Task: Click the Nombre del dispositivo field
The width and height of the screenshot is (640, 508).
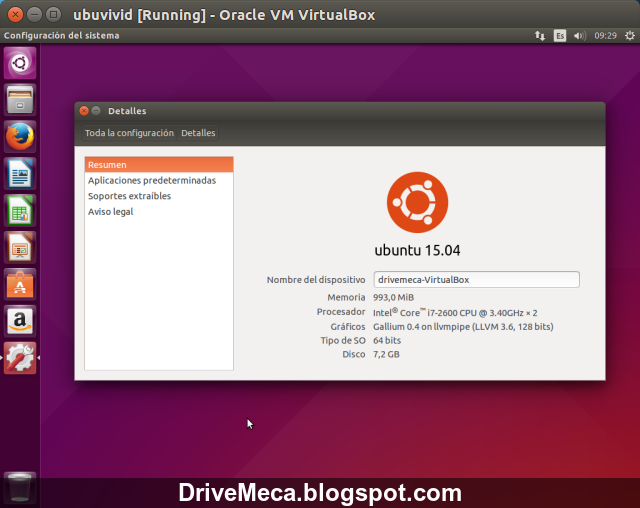Action: point(476,280)
